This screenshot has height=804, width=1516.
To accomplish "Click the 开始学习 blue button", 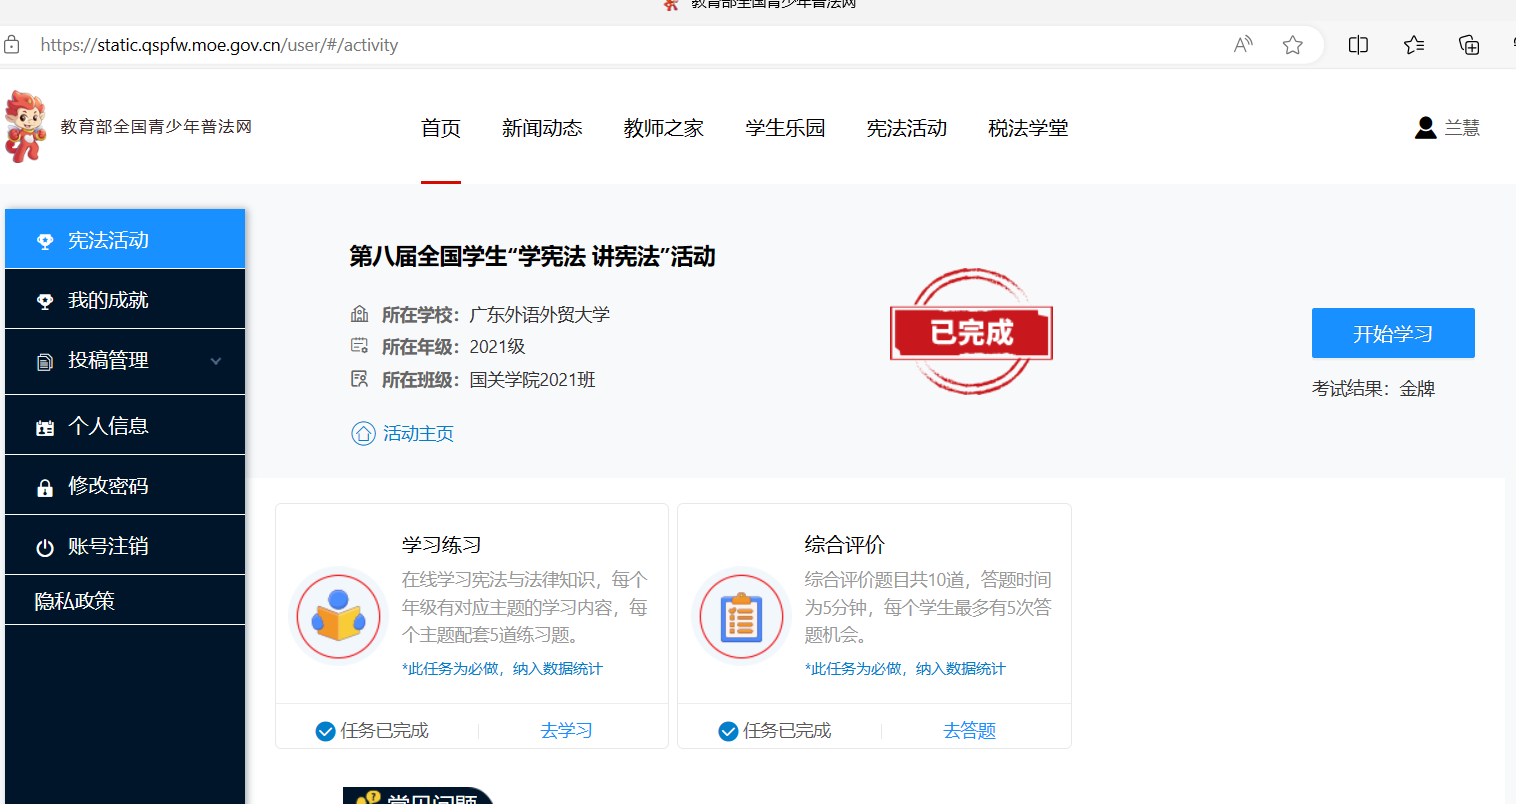I will click(1393, 333).
